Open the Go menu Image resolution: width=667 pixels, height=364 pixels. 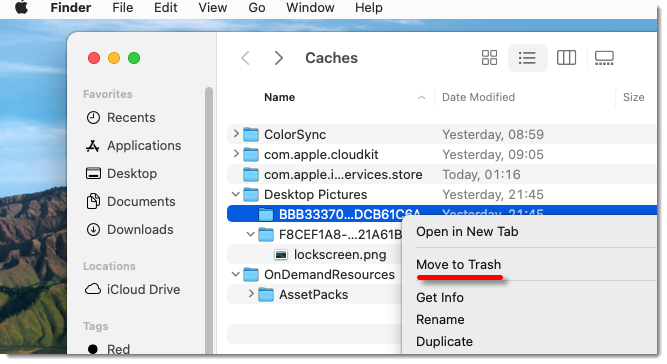click(x=257, y=8)
